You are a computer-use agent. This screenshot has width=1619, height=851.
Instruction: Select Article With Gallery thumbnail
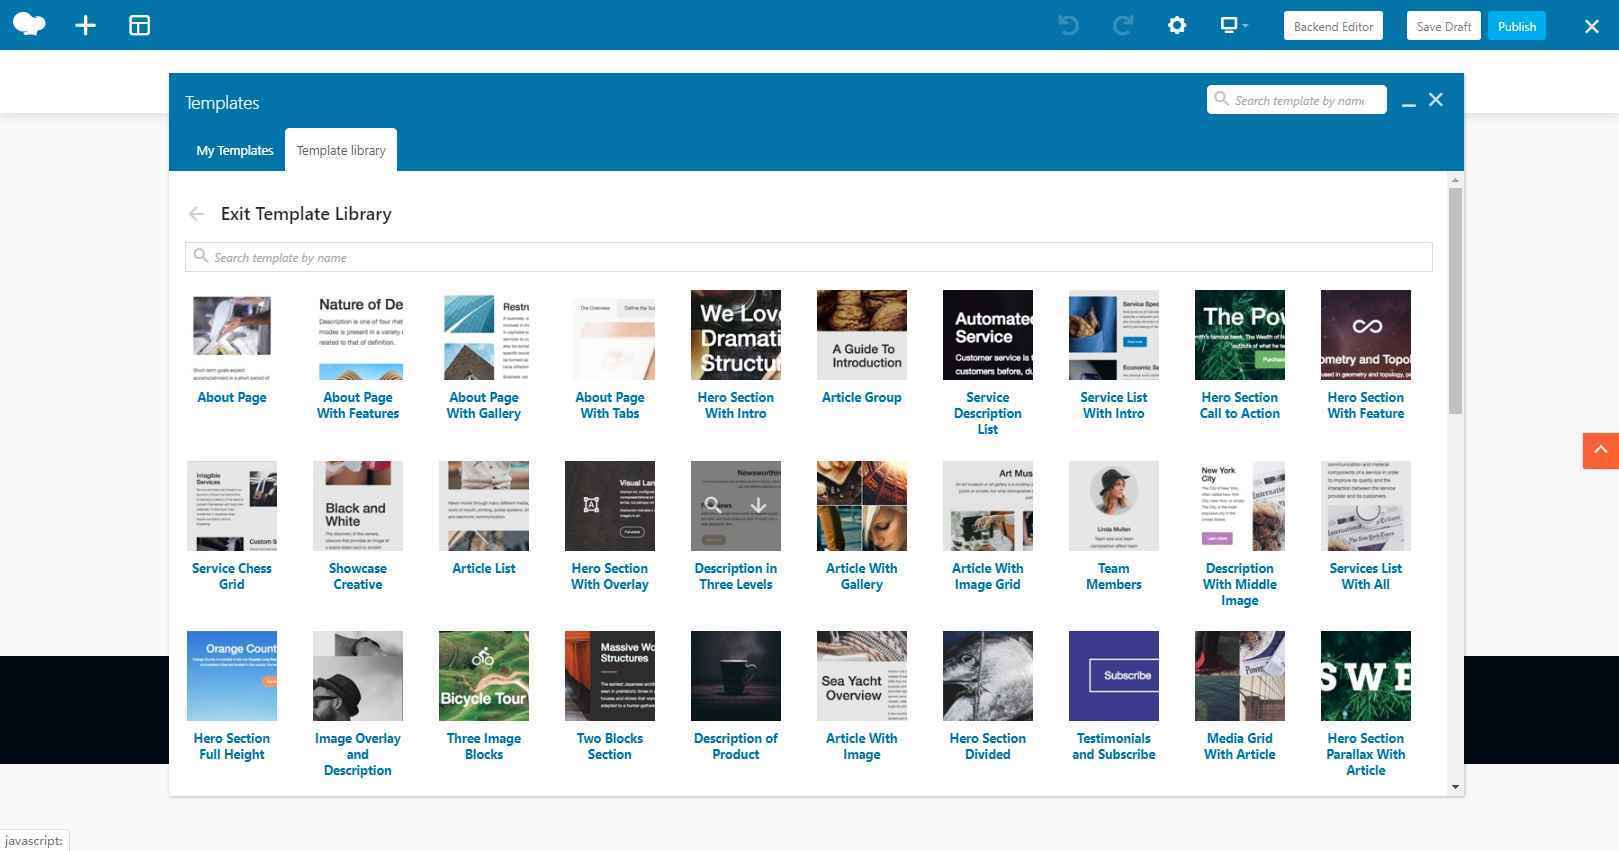tap(862, 506)
